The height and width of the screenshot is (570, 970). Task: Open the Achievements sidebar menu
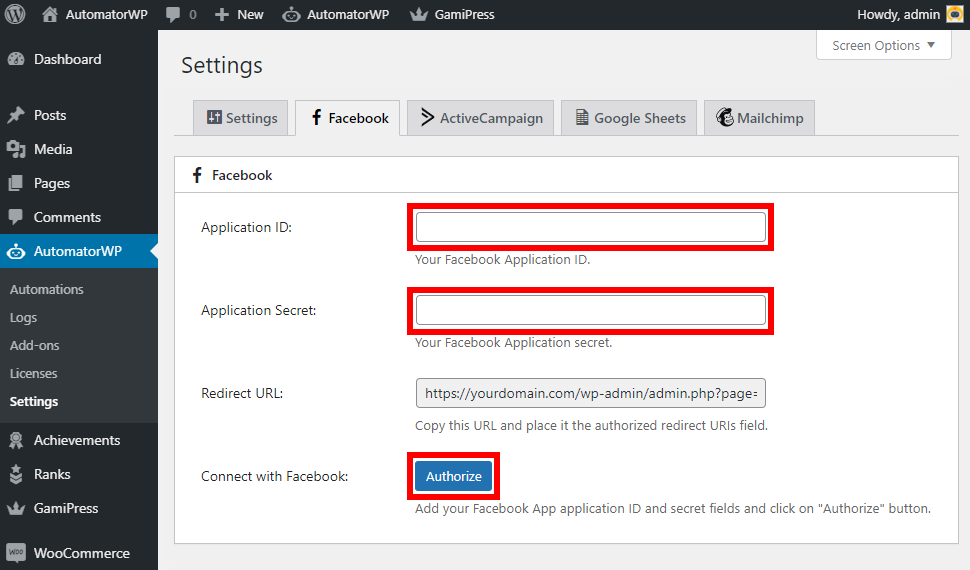click(x=76, y=440)
